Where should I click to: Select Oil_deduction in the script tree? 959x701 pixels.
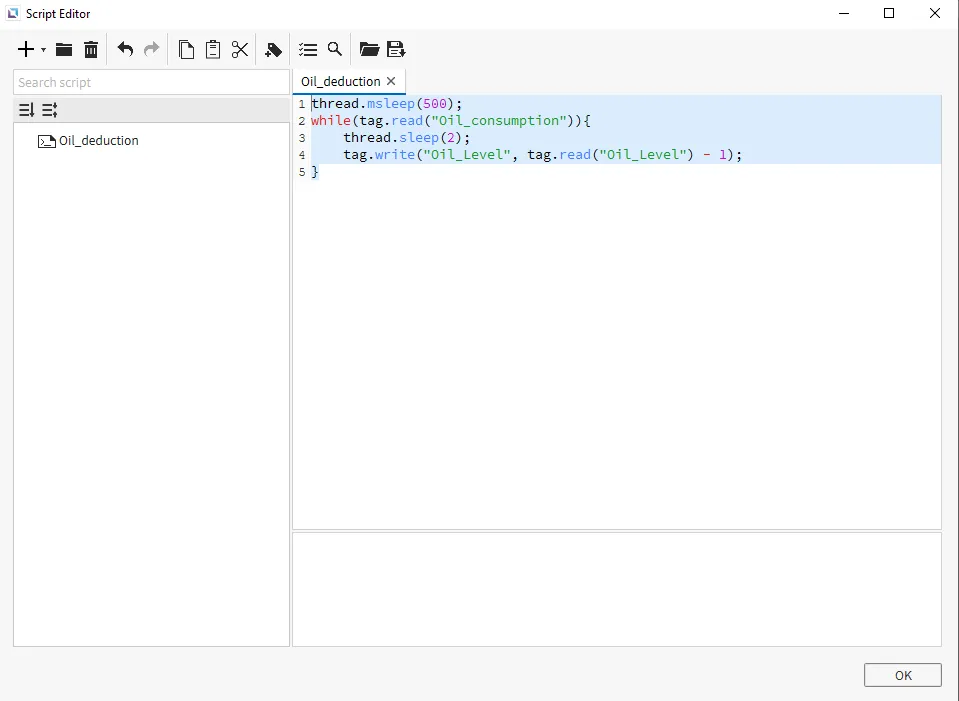point(98,141)
